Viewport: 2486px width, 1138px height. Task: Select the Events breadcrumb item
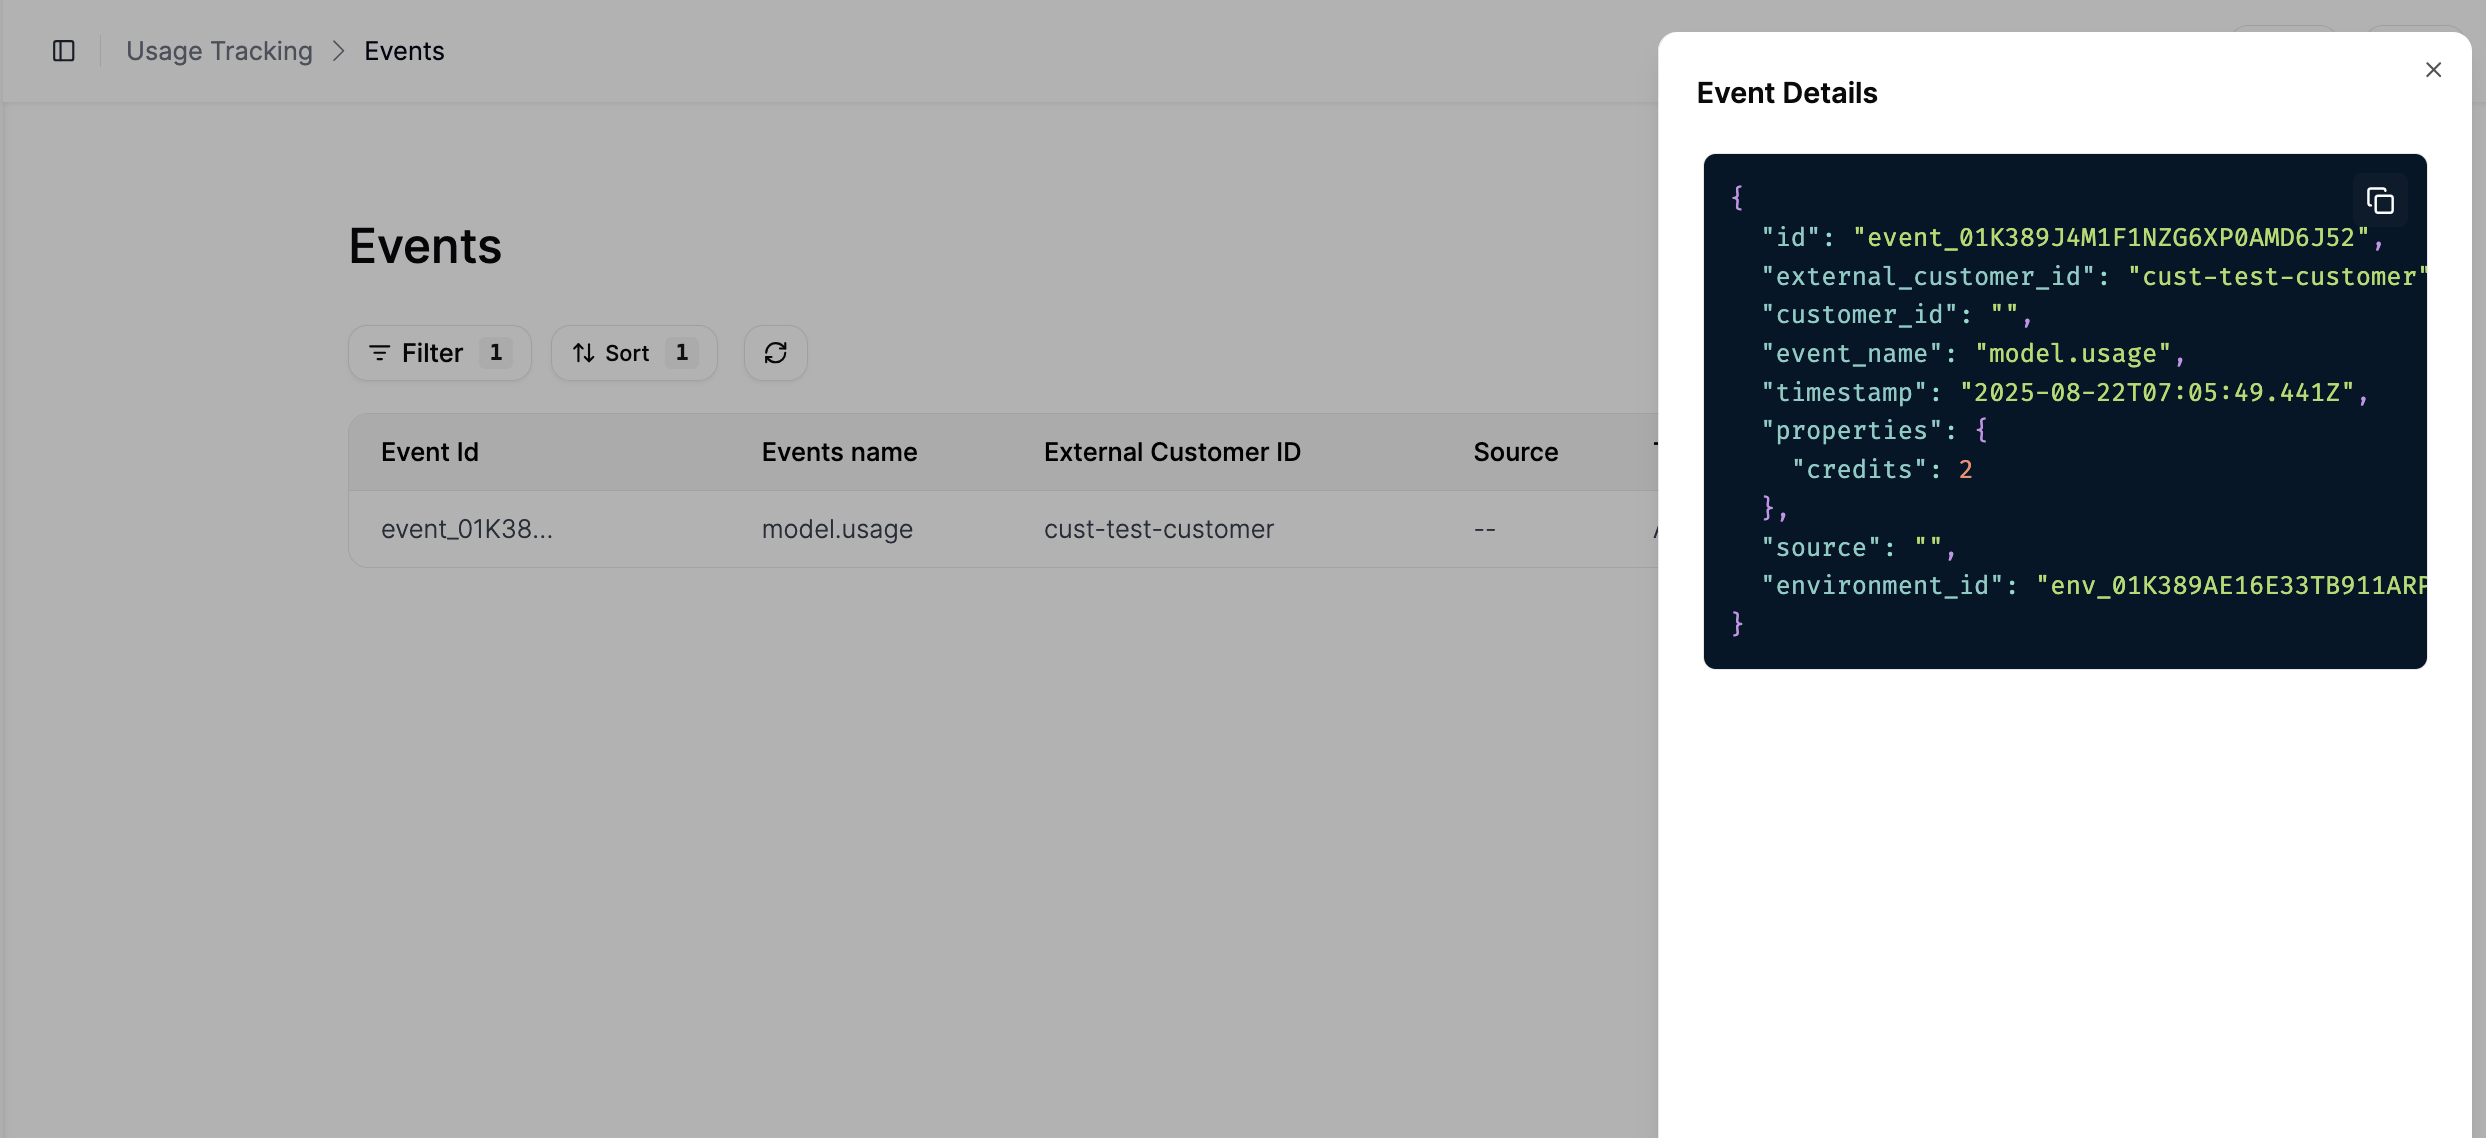click(404, 51)
